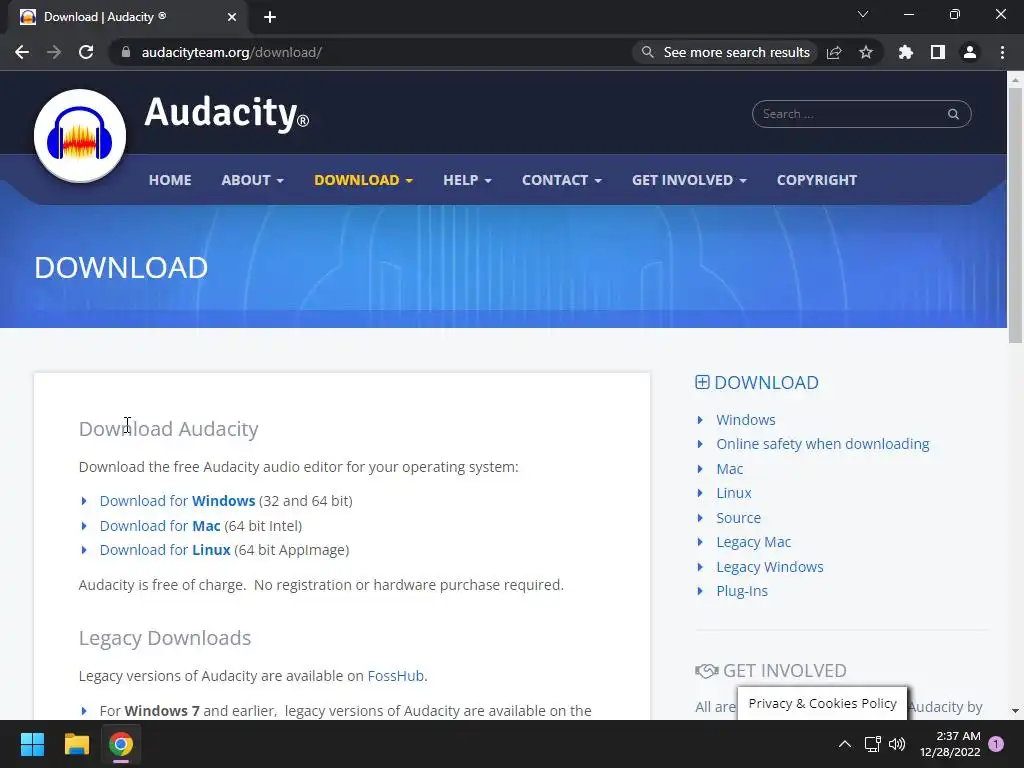1024x768 pixels.
Task: Toggle the Chrome side panel icon
Action: coord(938,52)
